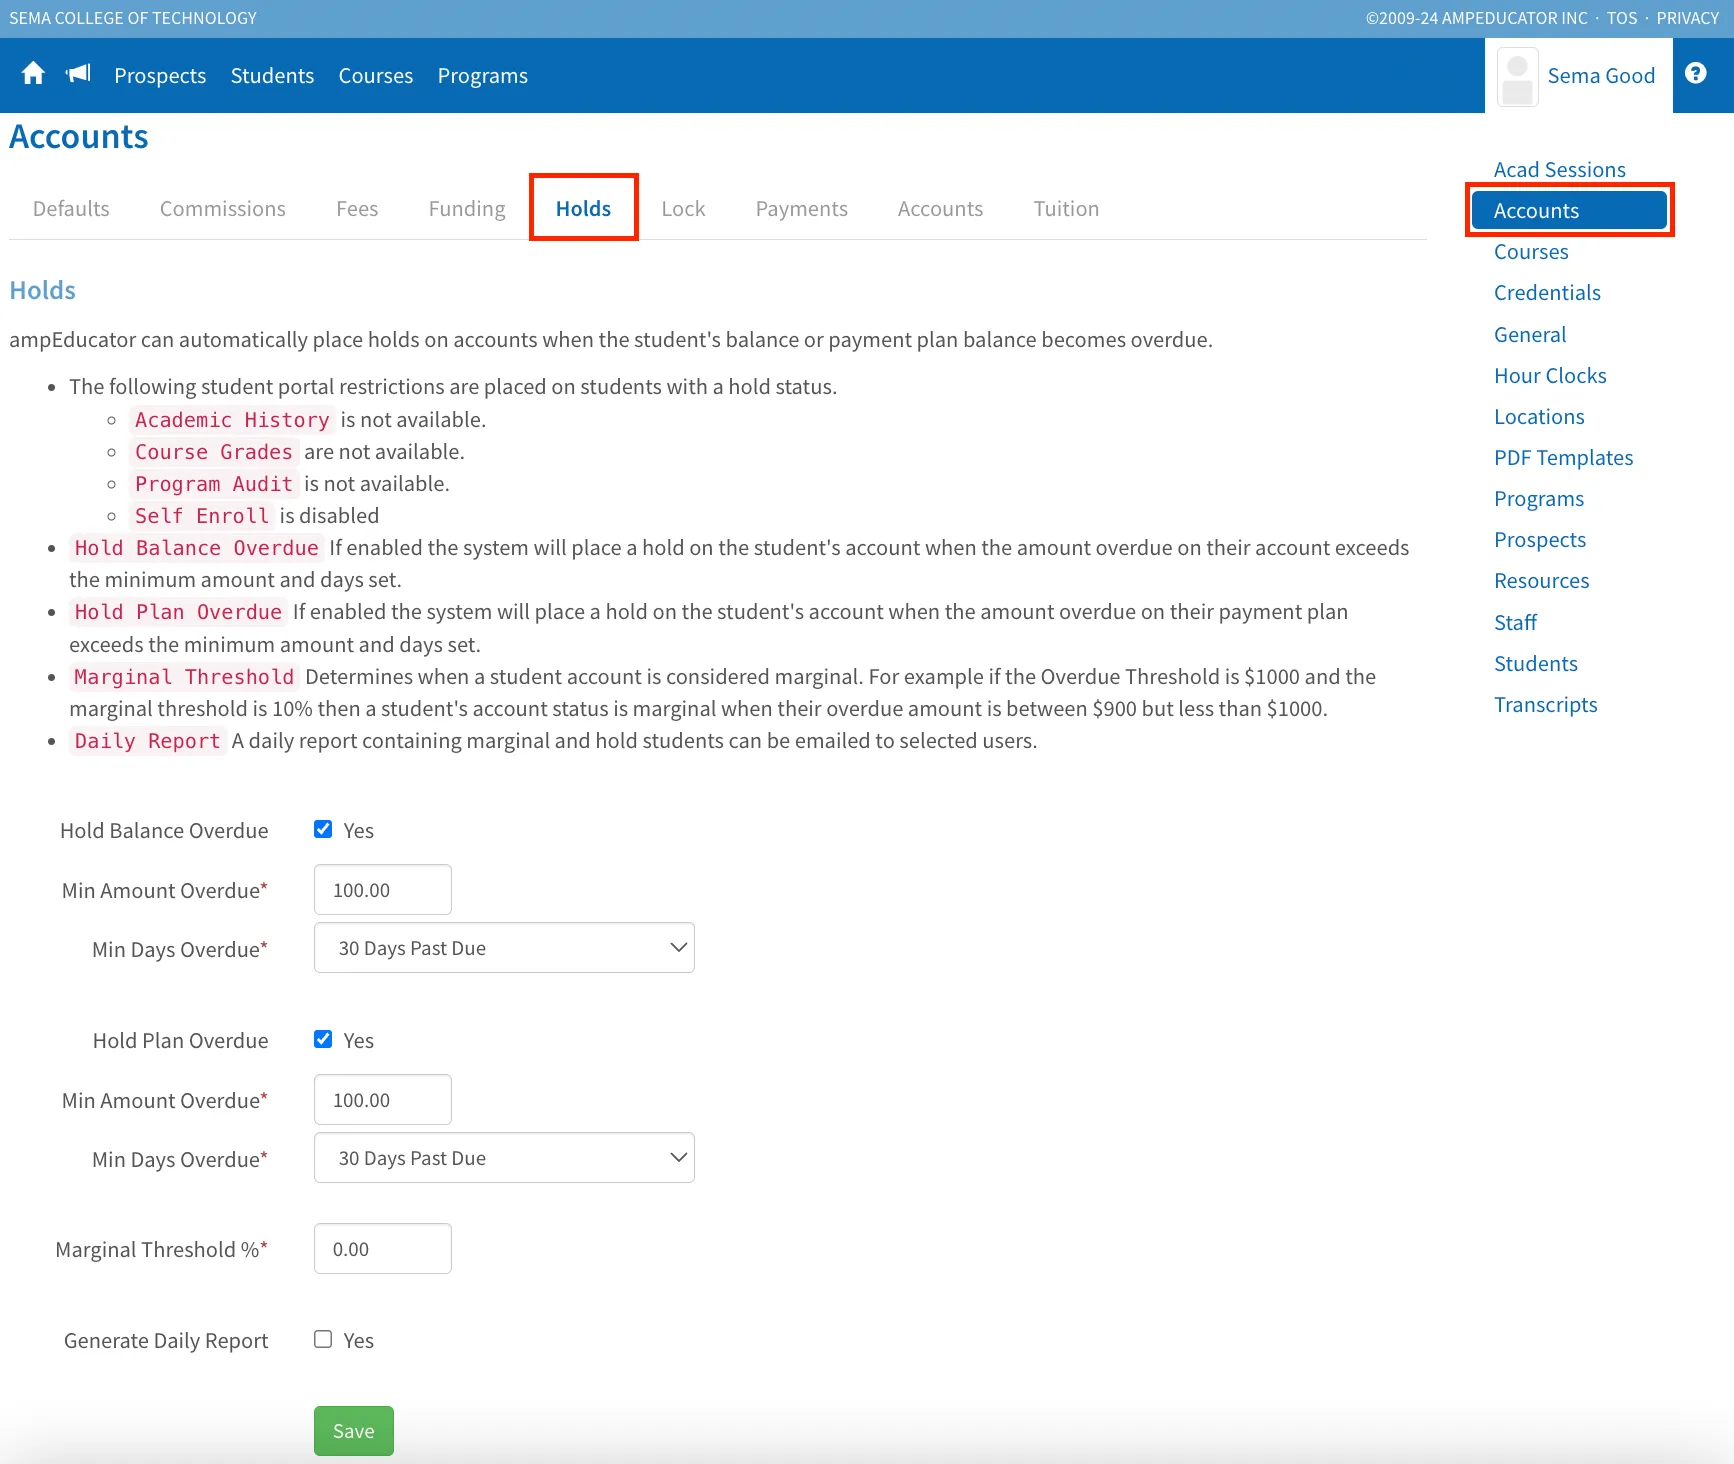The width and height of the screenshot is (1734, 1464).
Task: Switch to the Tuition tab
Action: 1066,209
